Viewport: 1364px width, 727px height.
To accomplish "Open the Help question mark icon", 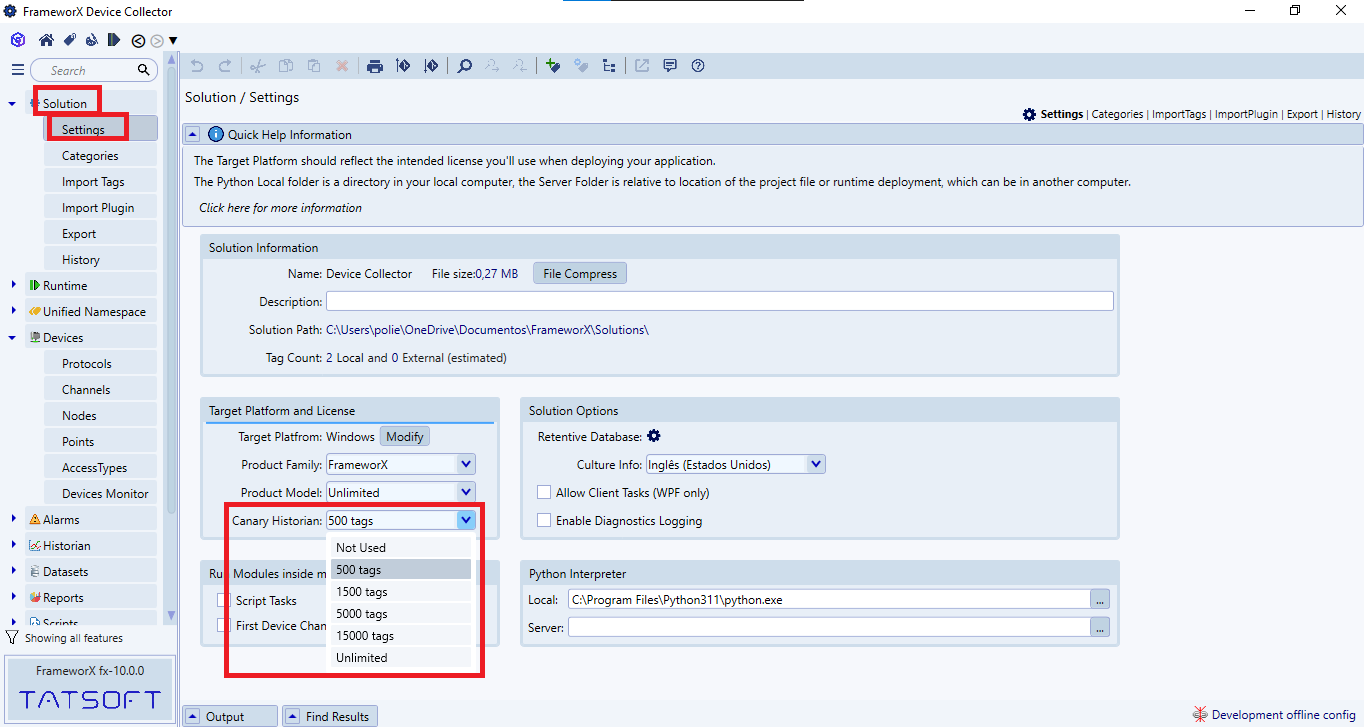I will pos(698,66).
